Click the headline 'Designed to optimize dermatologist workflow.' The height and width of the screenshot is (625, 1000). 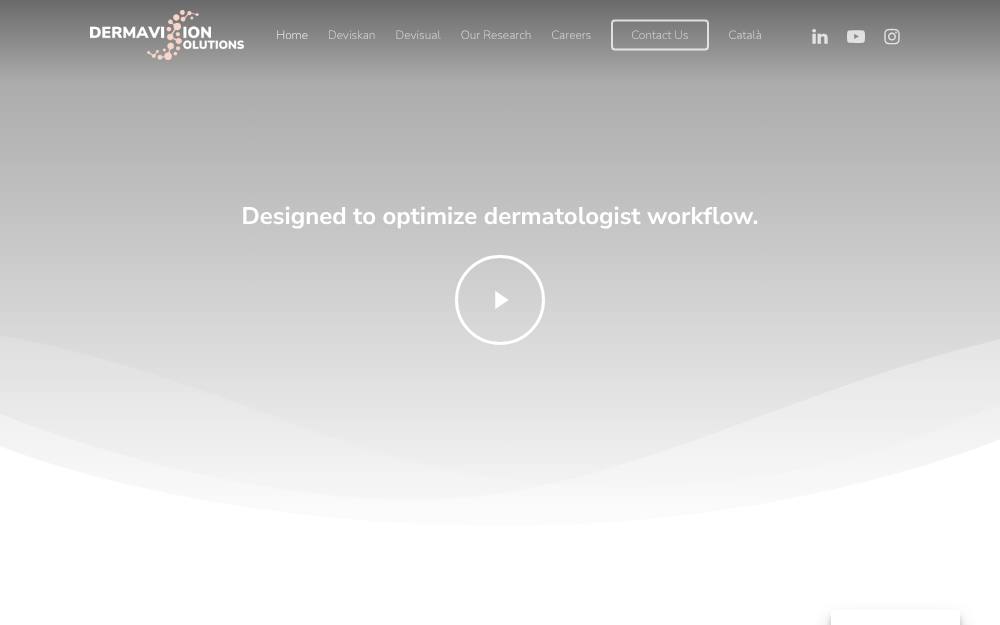point(500,216)
